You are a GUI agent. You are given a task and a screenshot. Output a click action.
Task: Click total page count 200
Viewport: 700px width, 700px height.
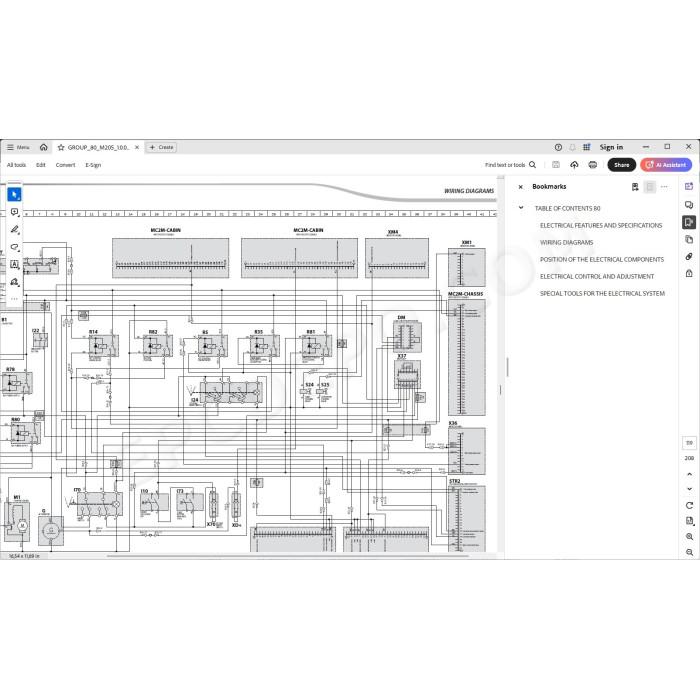tap(689, 458)
